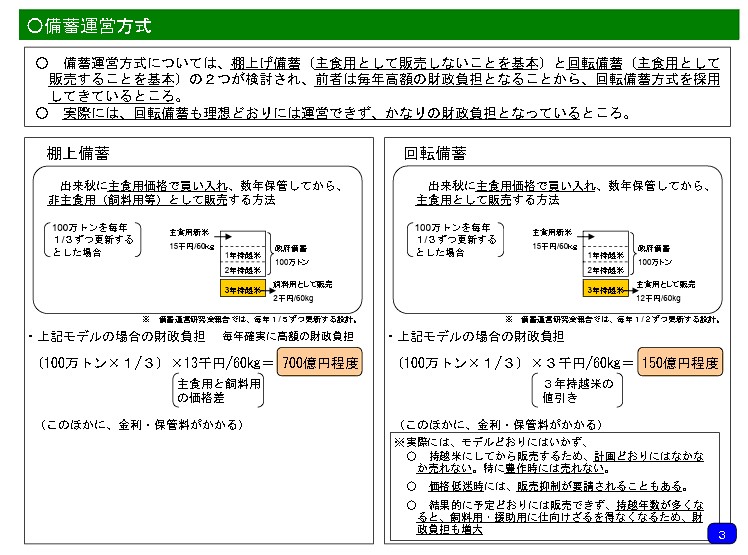This screenshot has width=748, height=555.
Task: Click 2年持越米 cell in 回転備蓄 diagram
Action: [606, 270]
